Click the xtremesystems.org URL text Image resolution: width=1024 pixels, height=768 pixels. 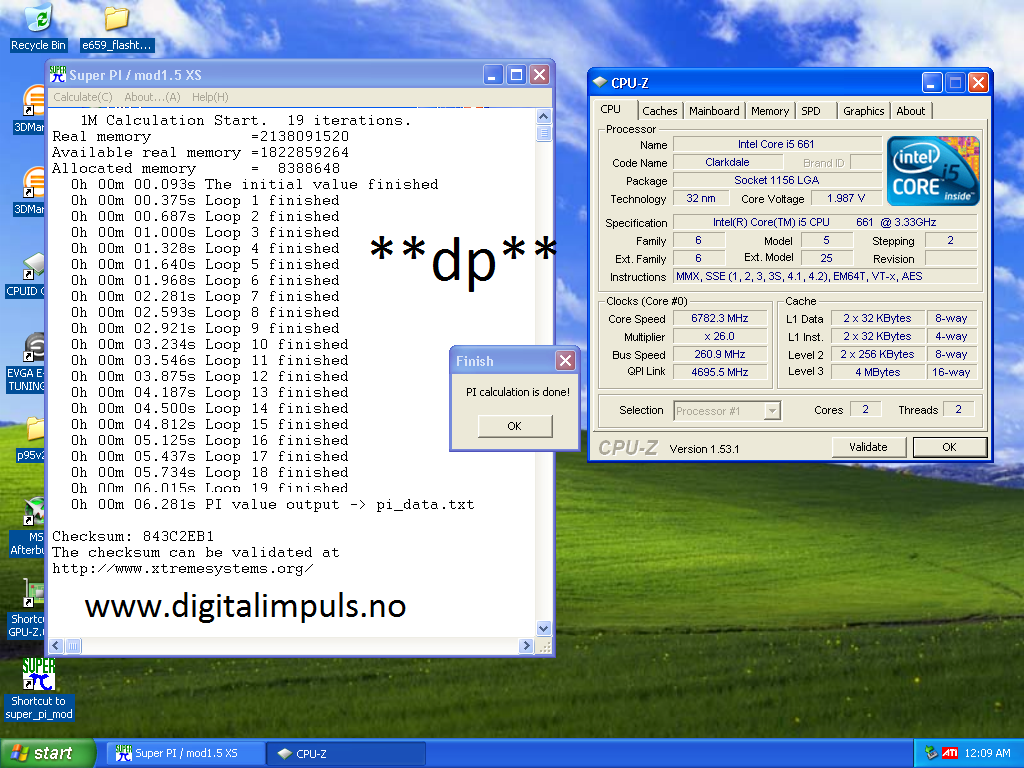click(x=183, y=569)
